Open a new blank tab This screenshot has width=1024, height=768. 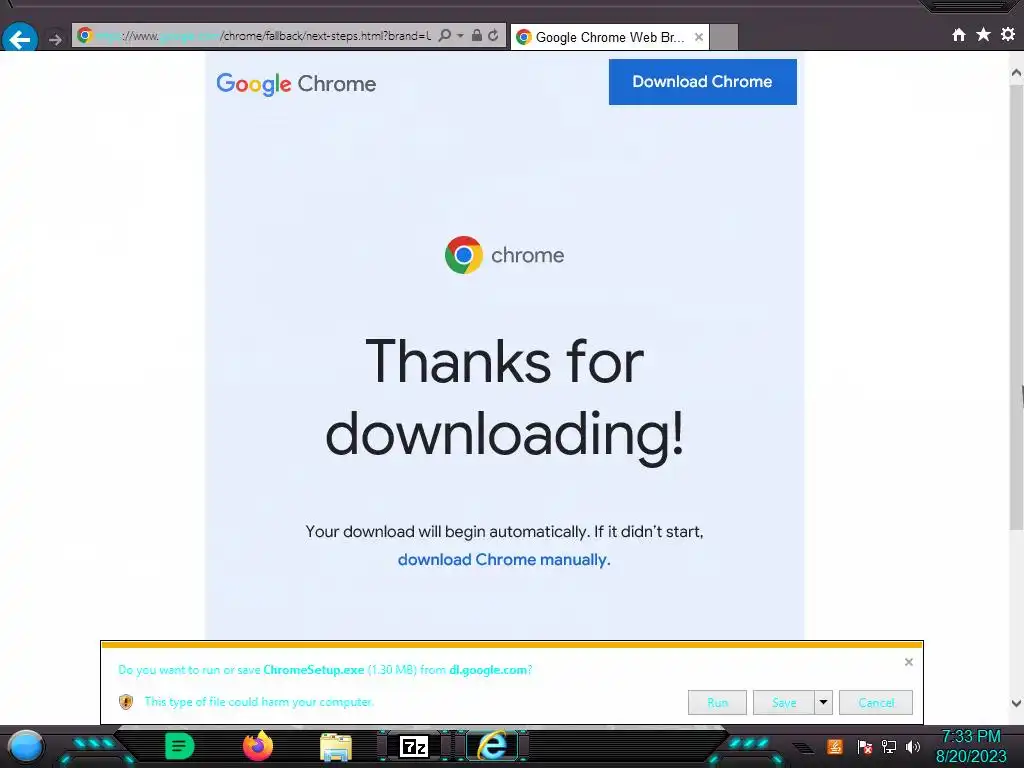pyautogui.click(x=724, y=37)
